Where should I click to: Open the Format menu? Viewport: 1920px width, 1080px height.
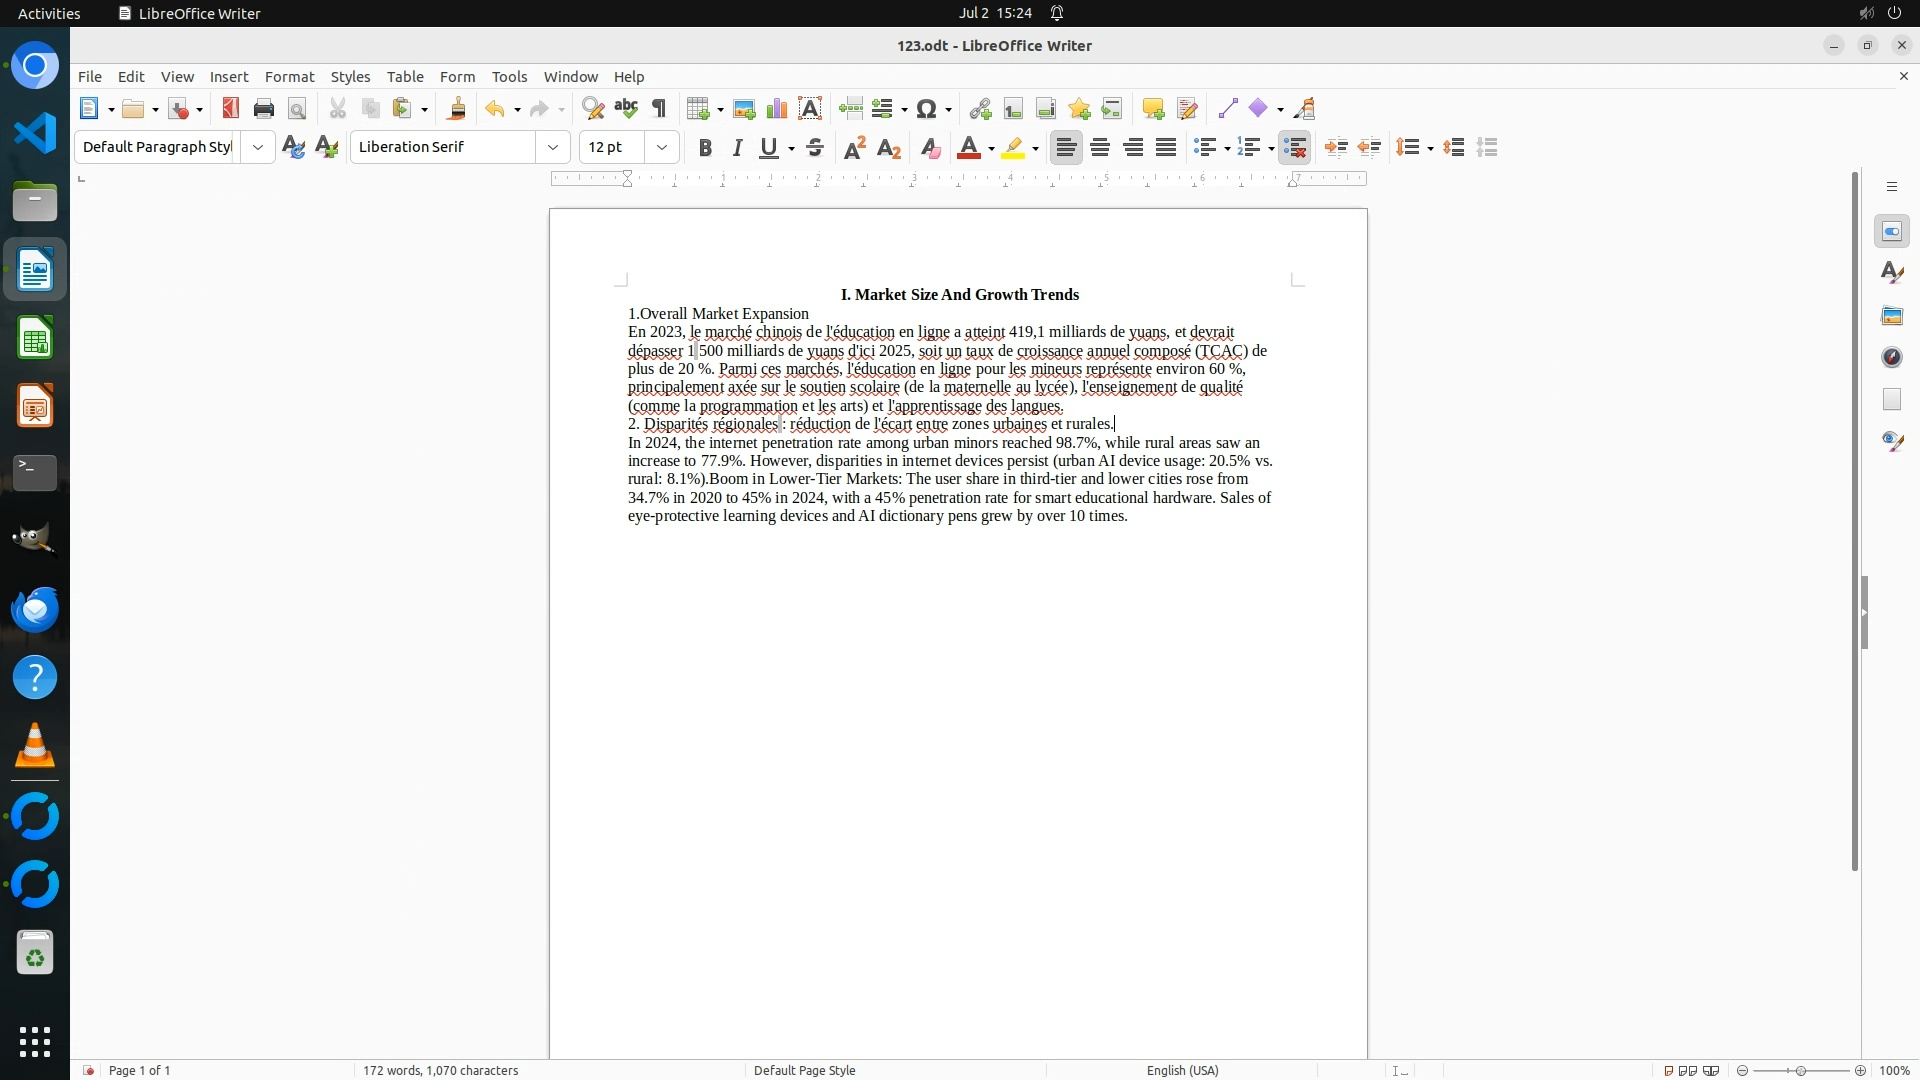pos(289,77)
